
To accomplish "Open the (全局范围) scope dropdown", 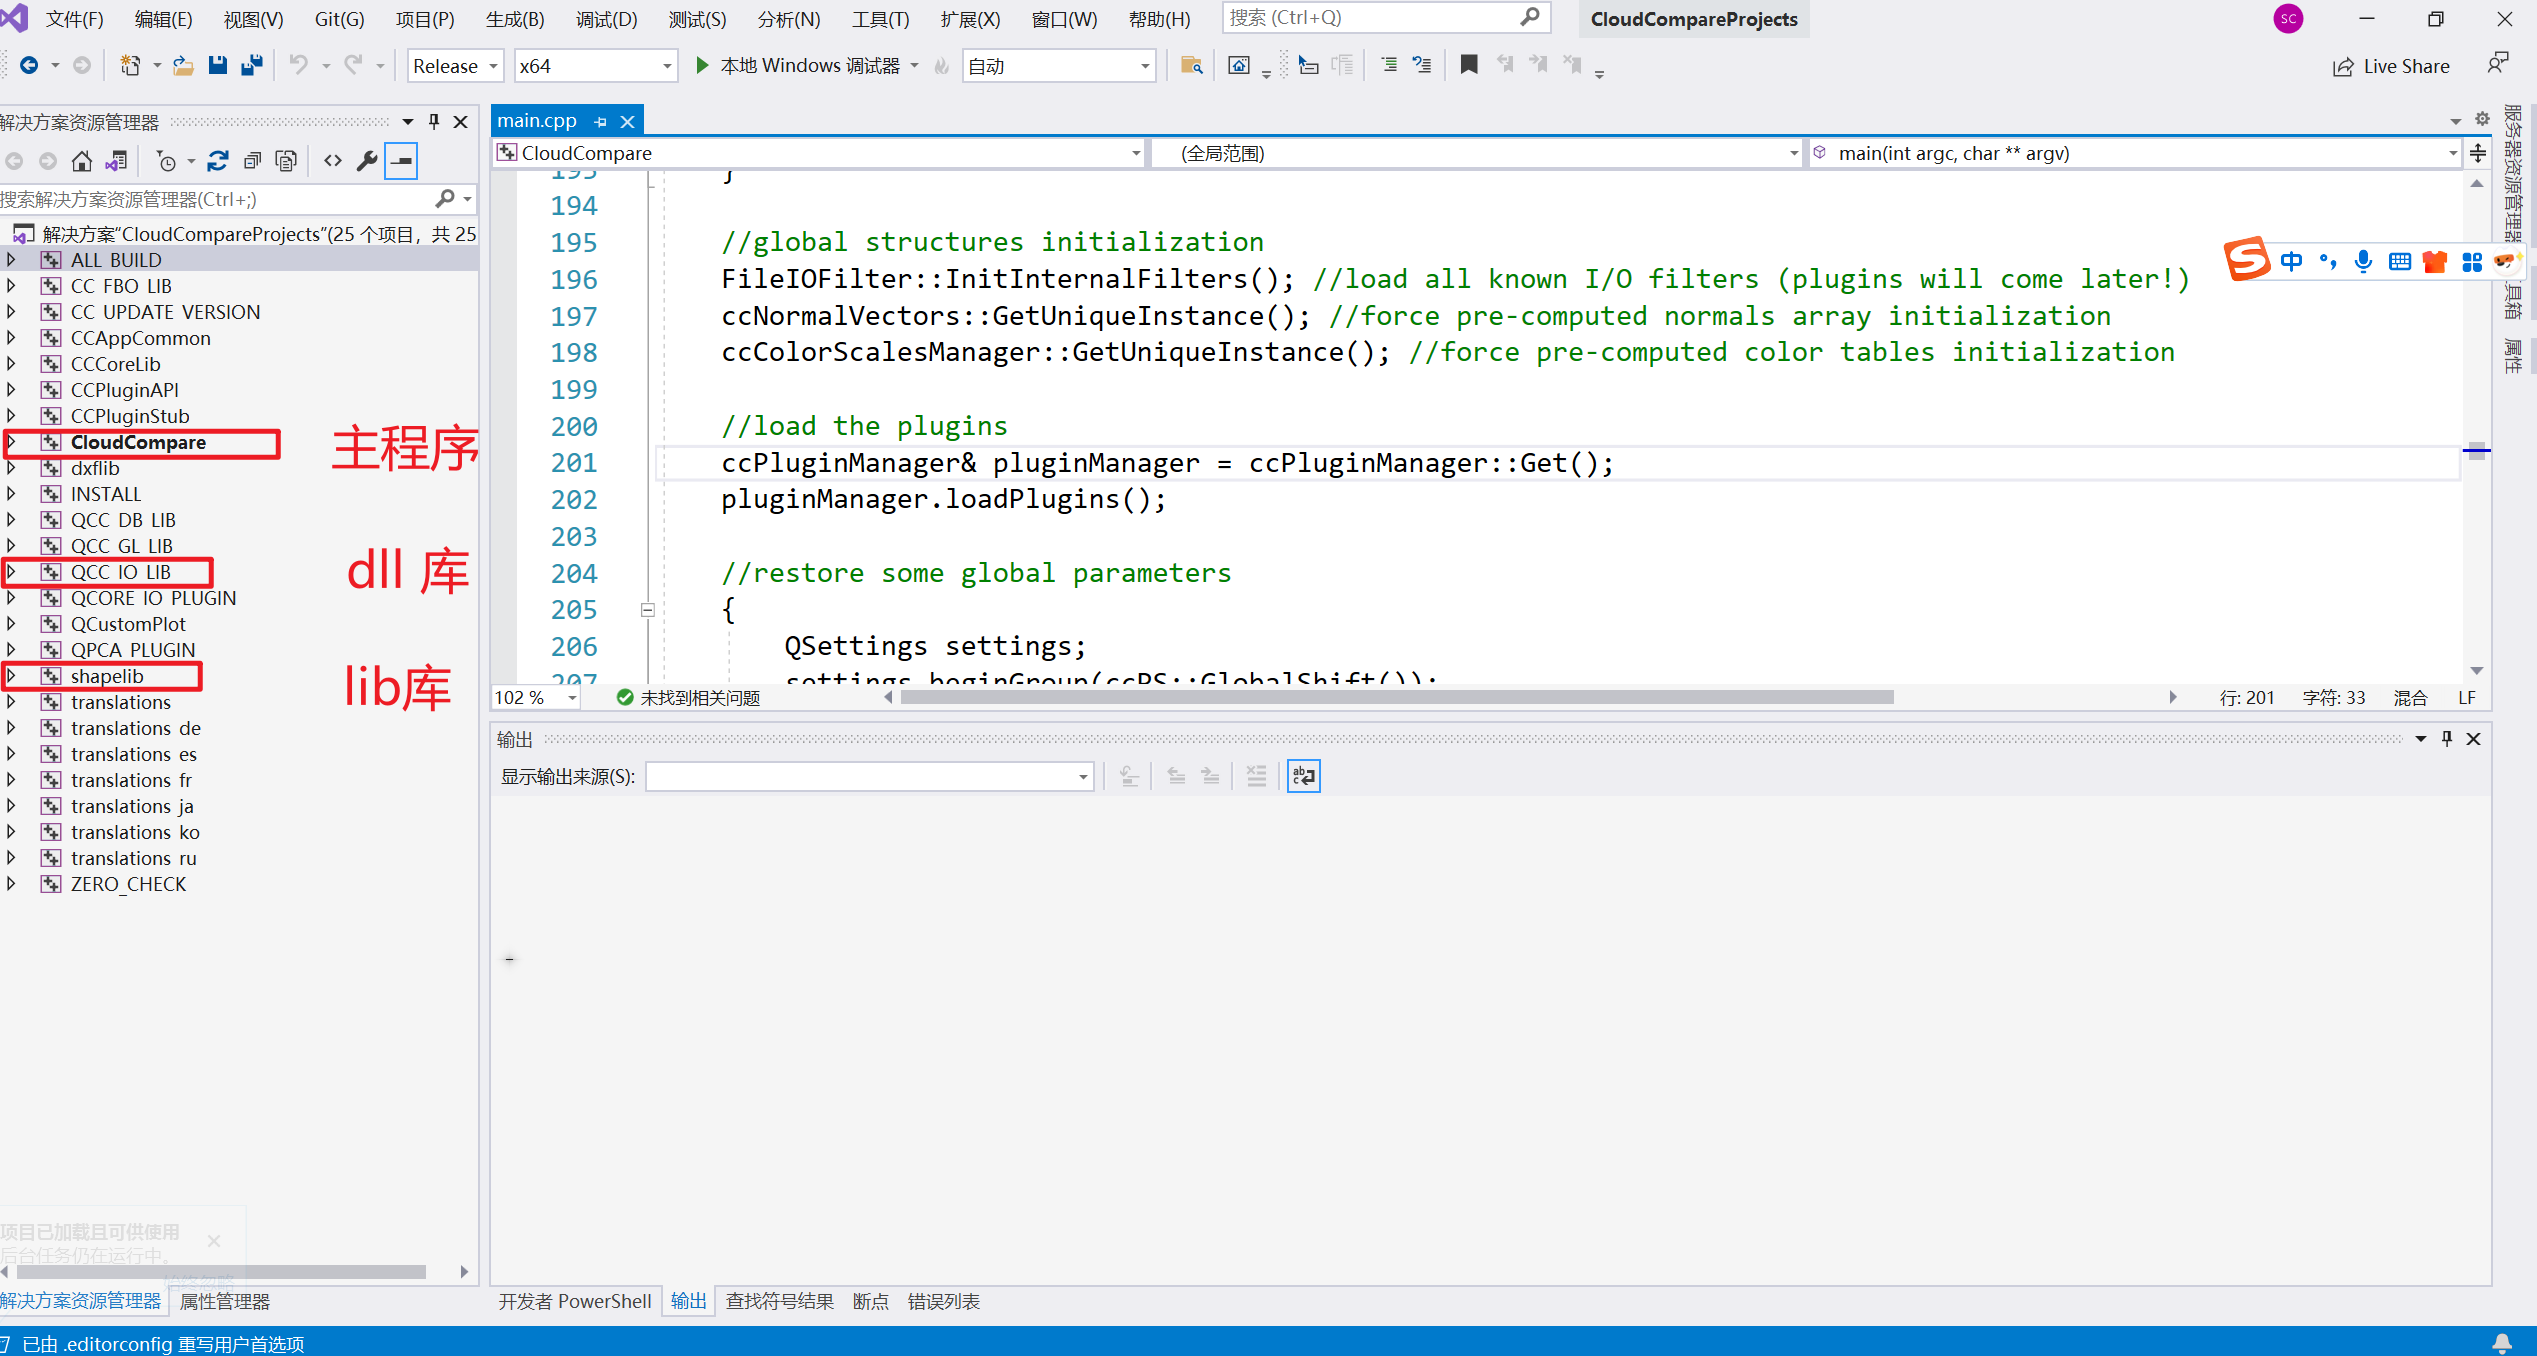I will [x=1476, y=153].
